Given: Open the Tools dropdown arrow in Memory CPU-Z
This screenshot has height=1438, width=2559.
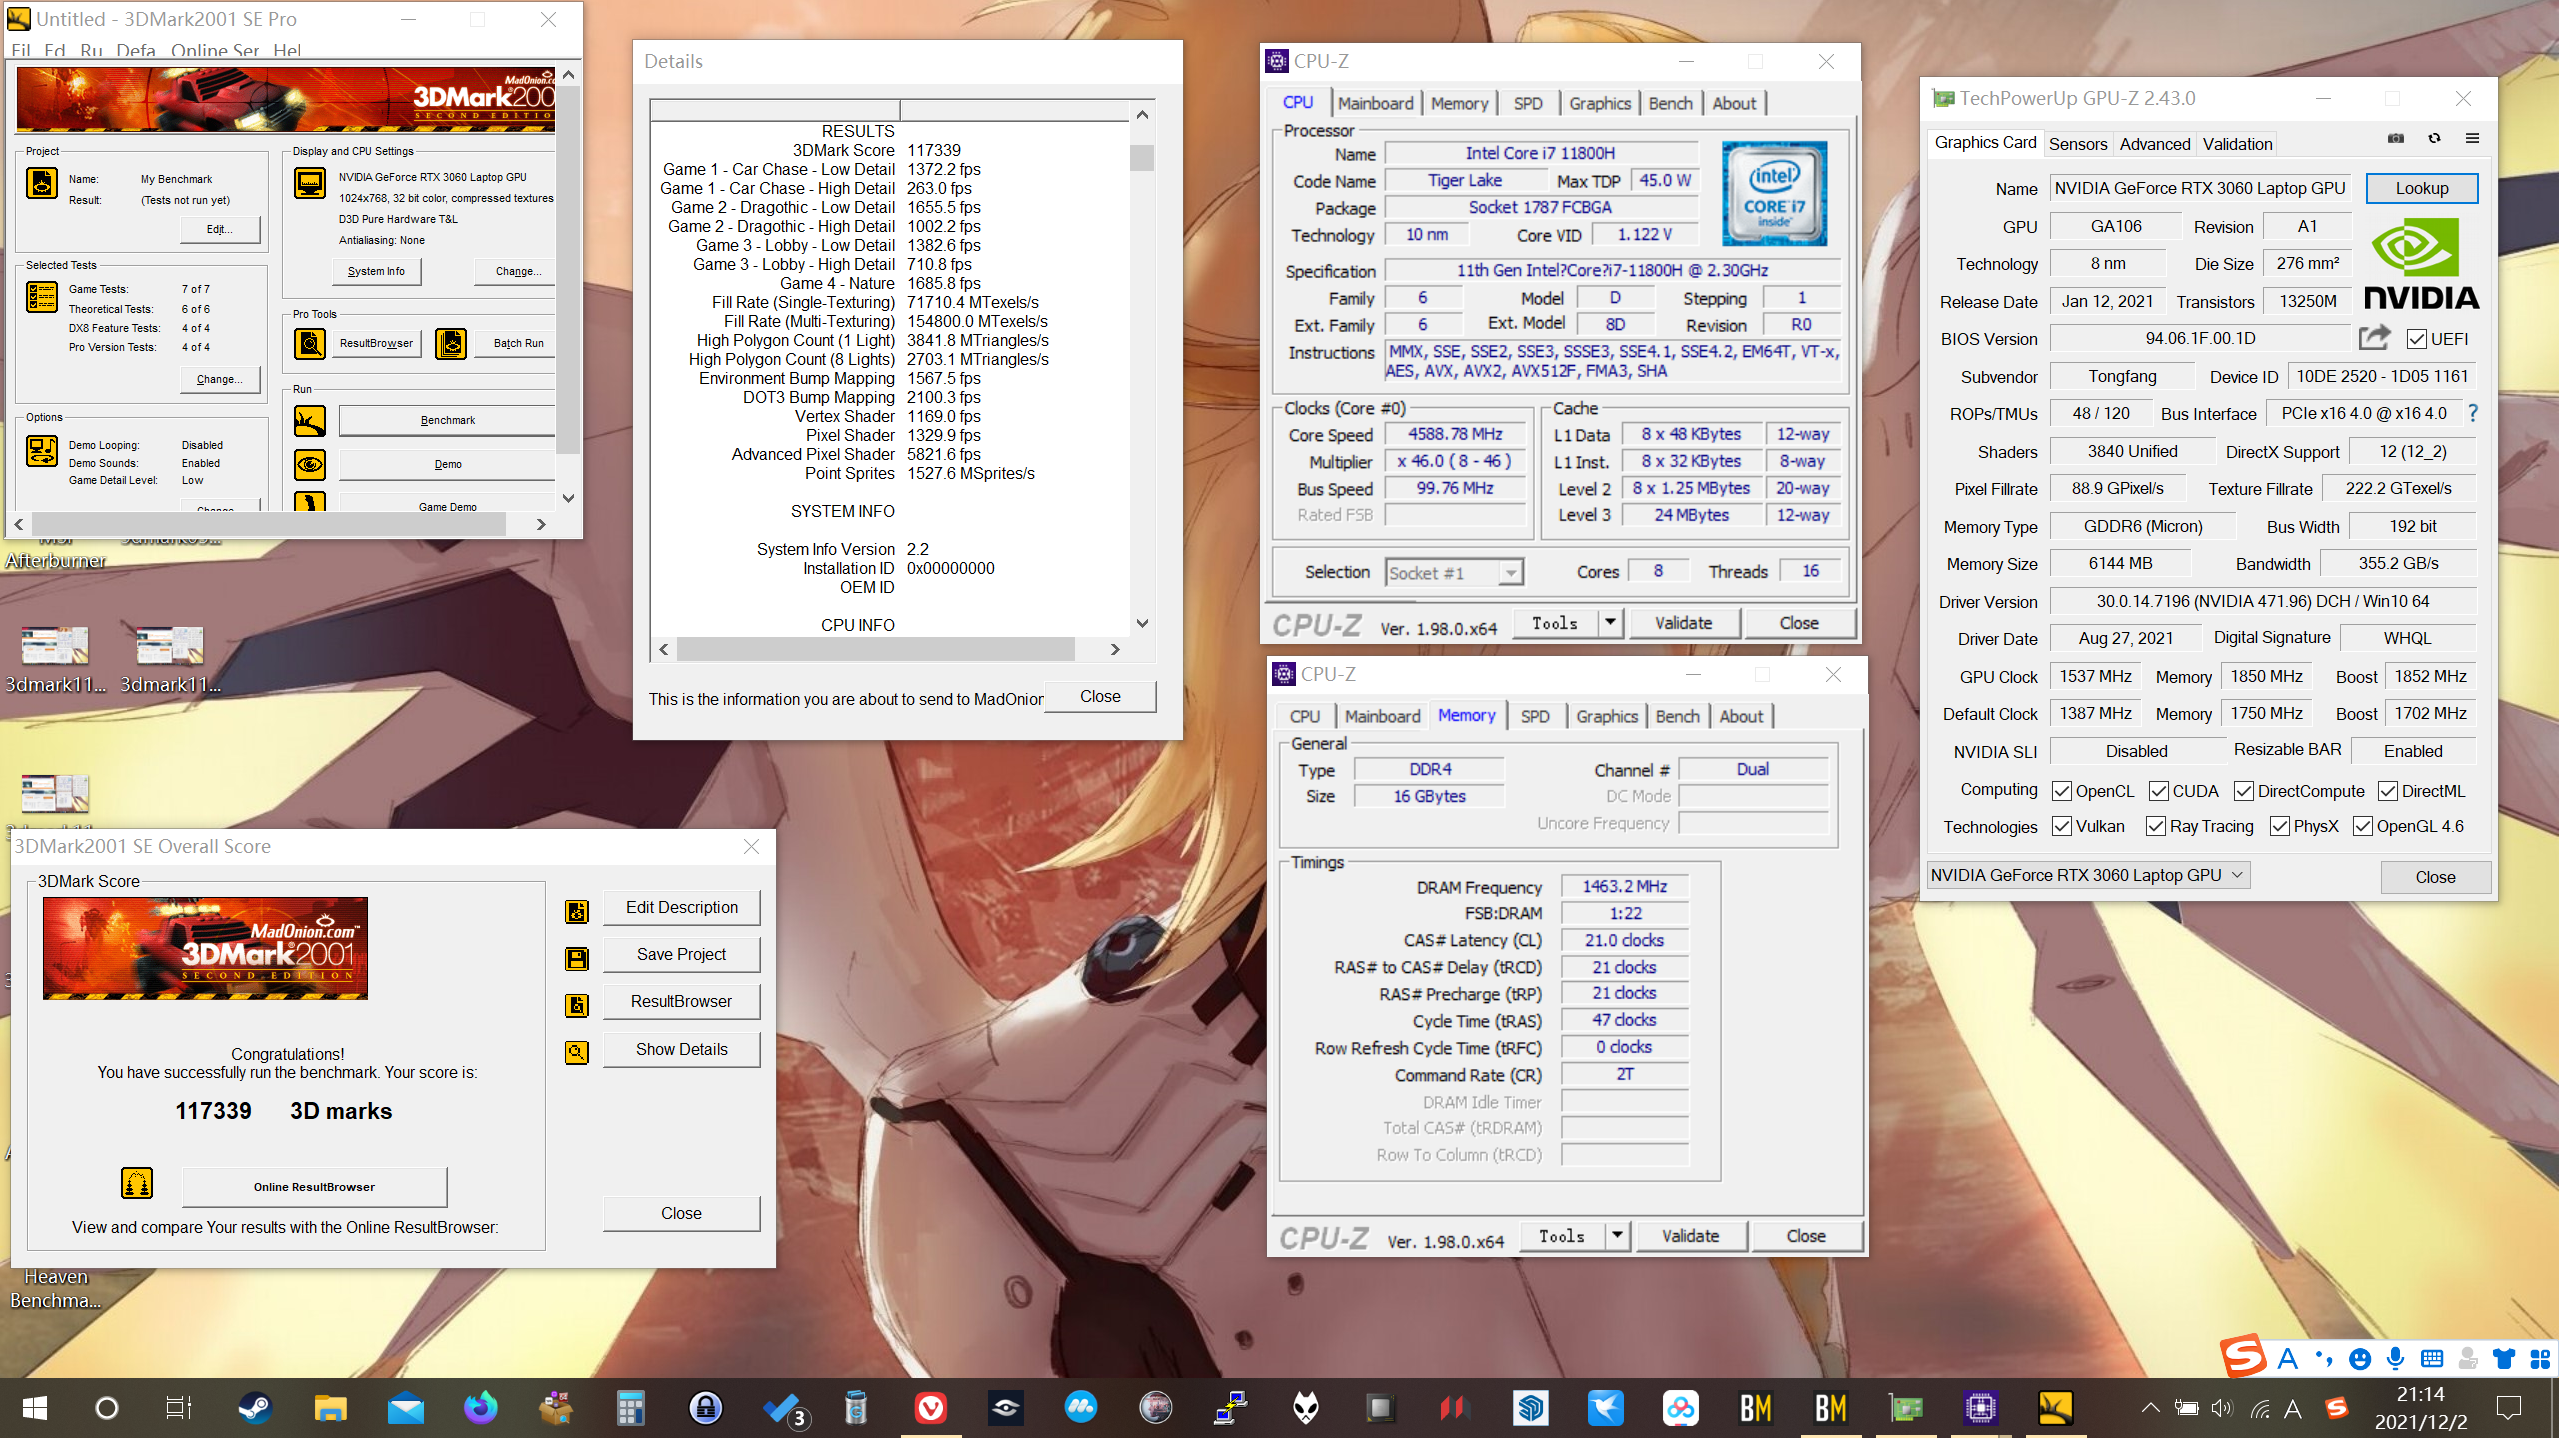Looking at the screenshot, I should [x=1616, y=1235].
